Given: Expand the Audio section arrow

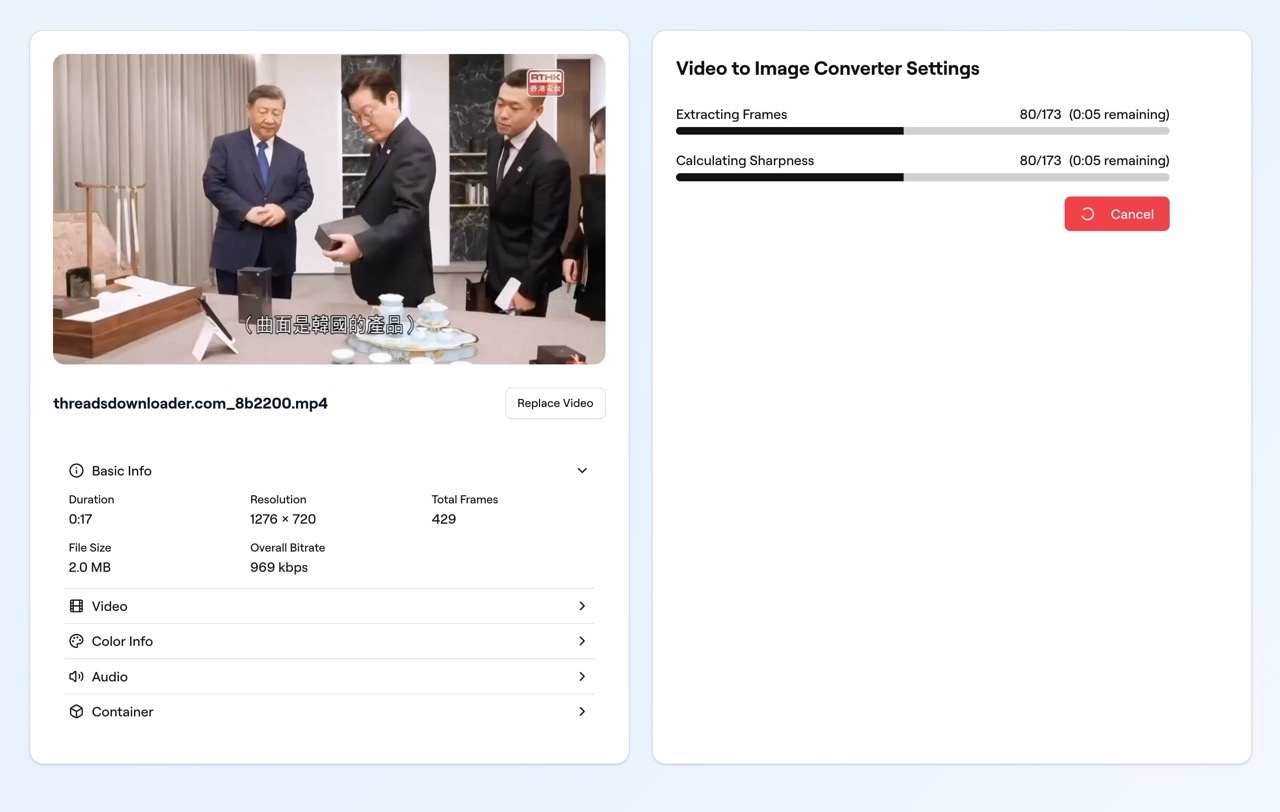Looking at the screenshot, I should click(x=582, y=677).
